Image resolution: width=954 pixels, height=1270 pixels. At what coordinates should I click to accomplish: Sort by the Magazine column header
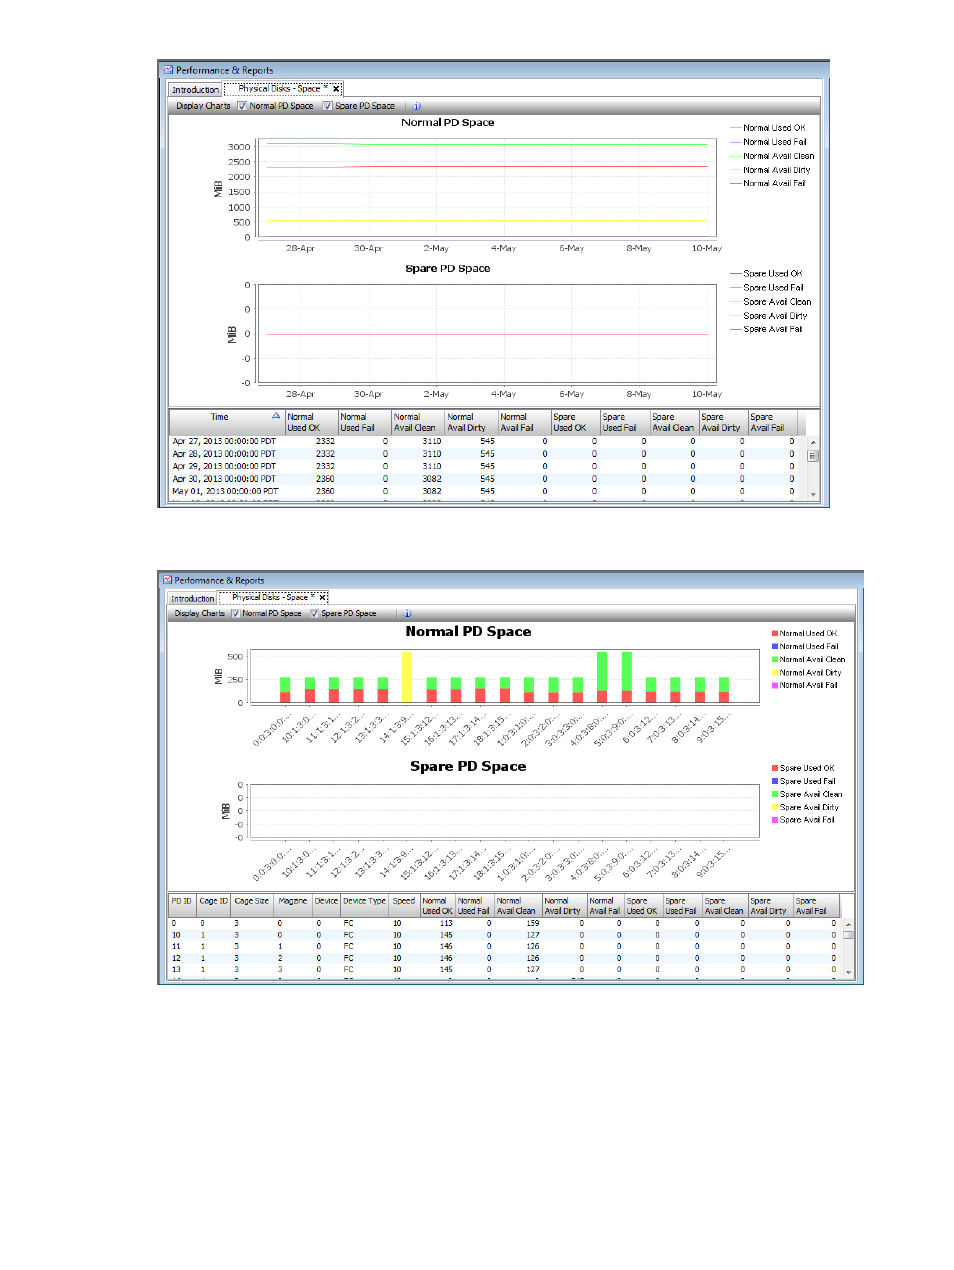(x=294, y=905)
